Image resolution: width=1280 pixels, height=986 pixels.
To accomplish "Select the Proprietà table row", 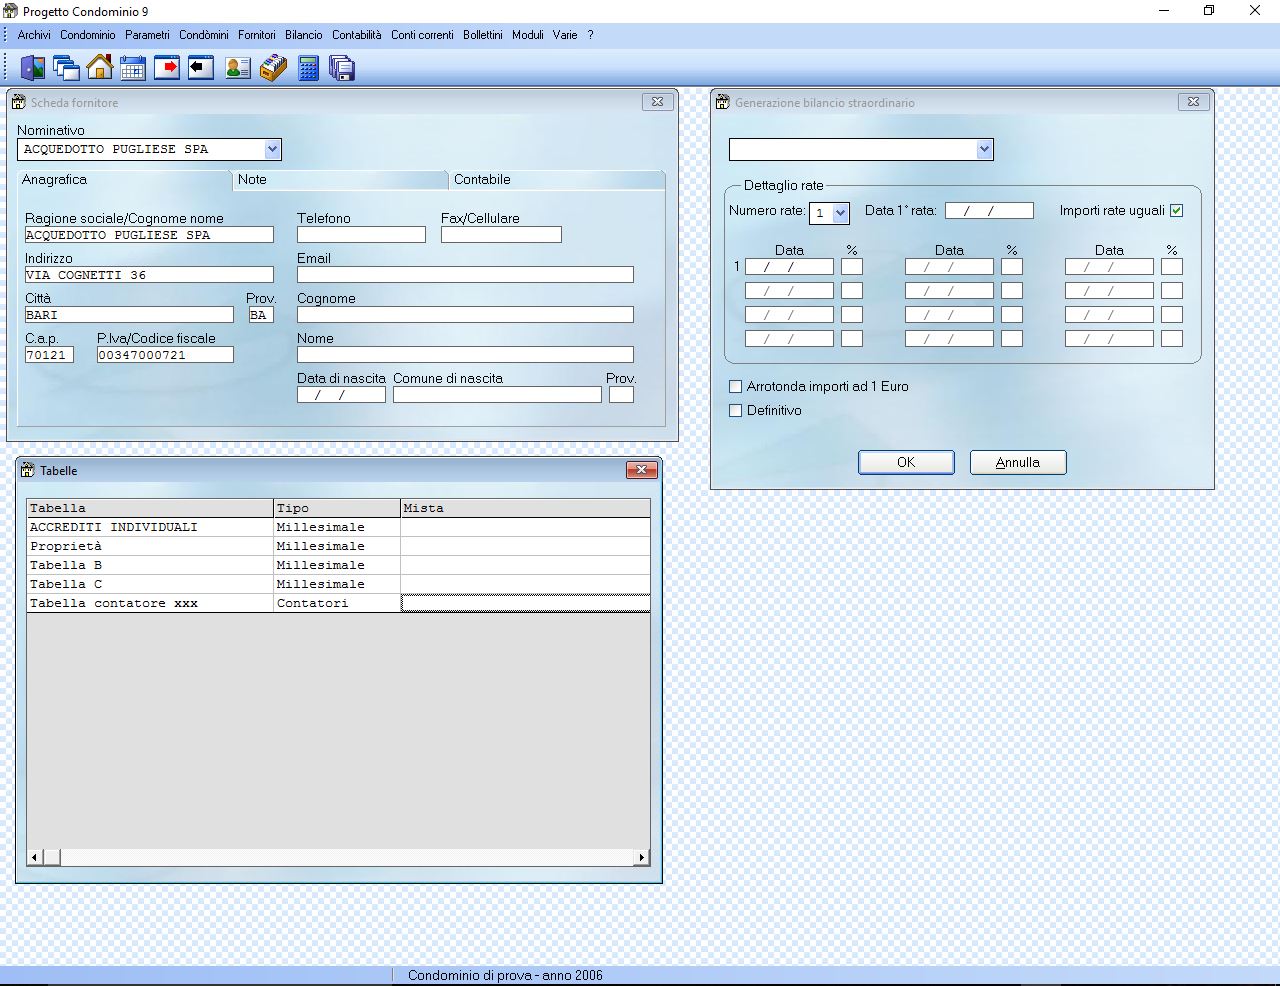I will click(x=338, y=546).
